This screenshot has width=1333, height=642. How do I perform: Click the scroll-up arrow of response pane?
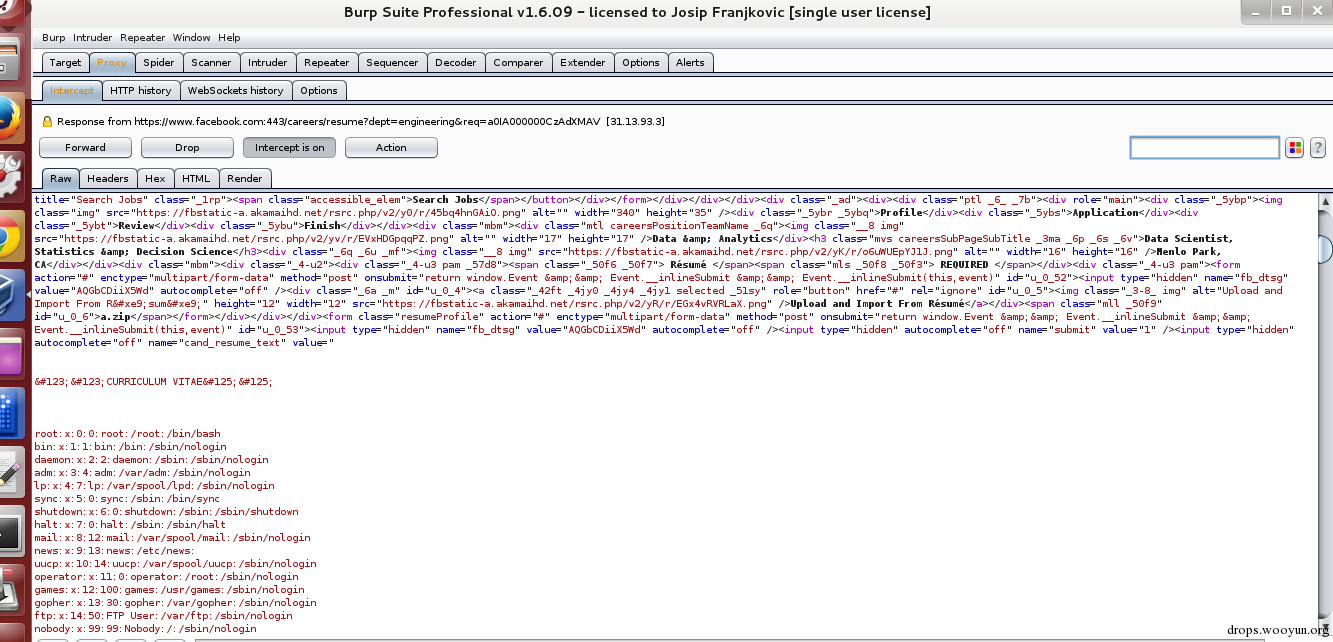tap(1325, 202)
